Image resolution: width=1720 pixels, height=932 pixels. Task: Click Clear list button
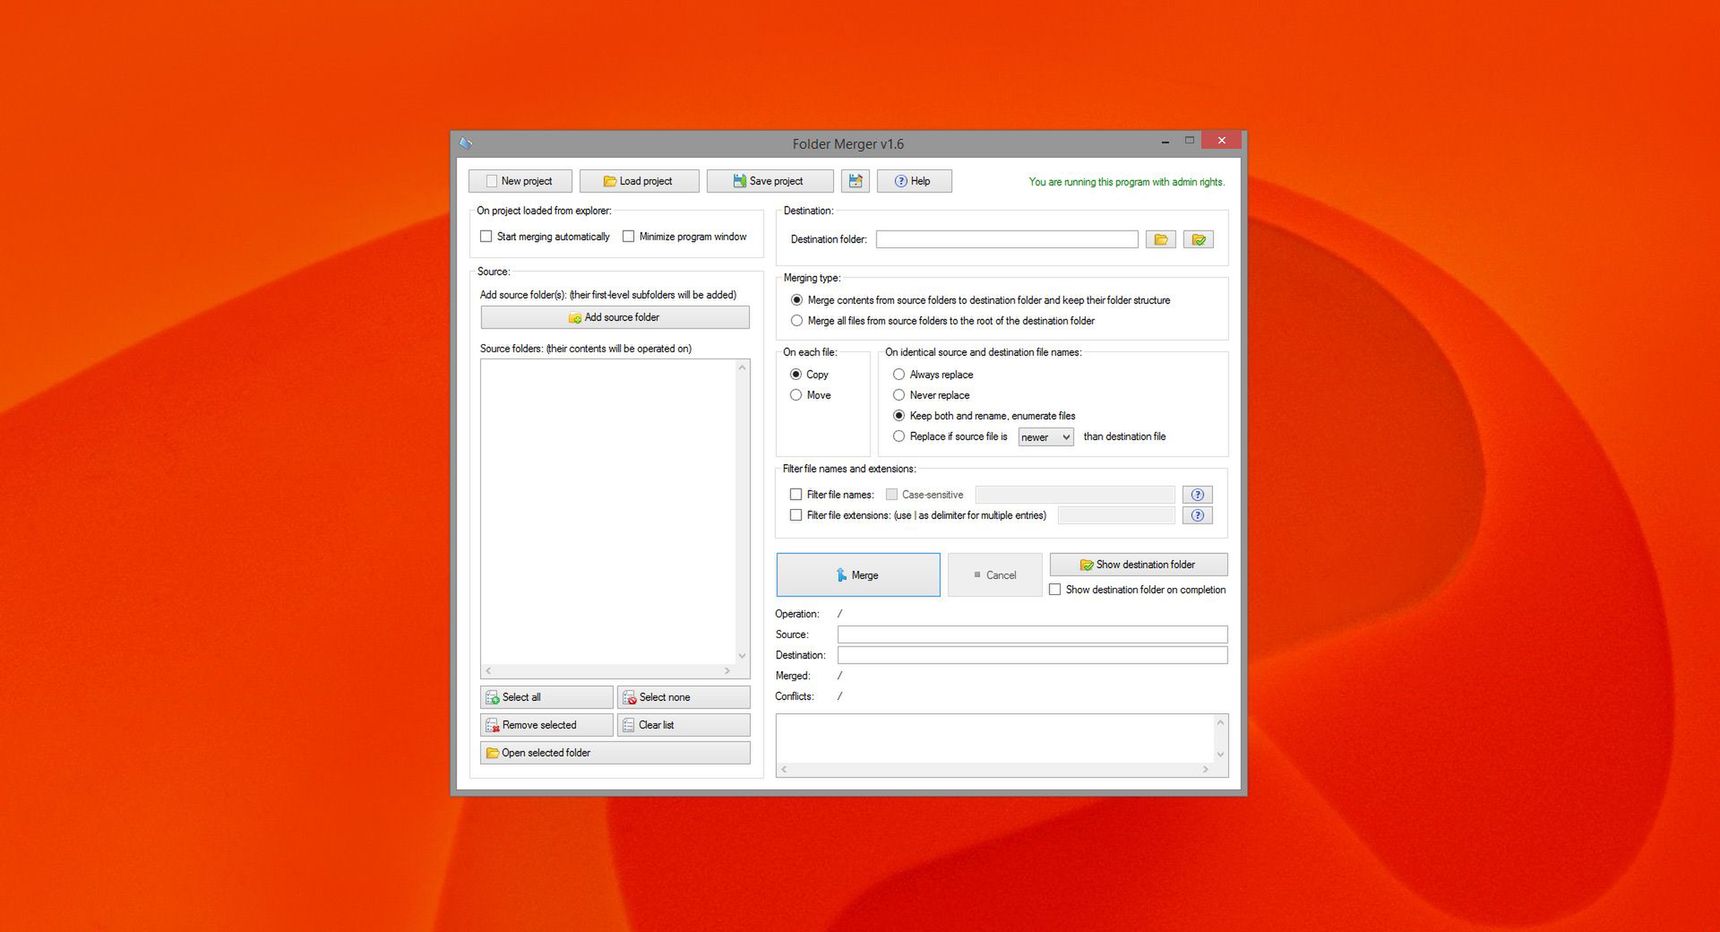click(x=684, y=725)
